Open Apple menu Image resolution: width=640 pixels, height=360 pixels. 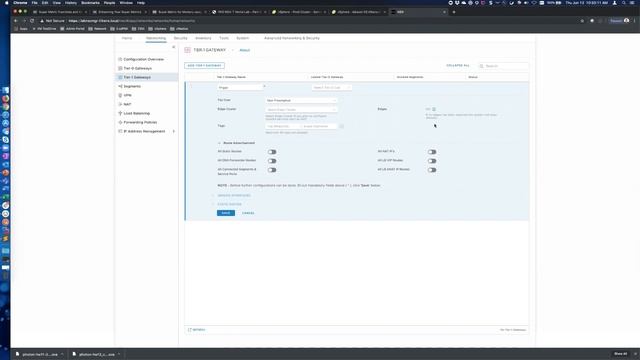(x=6, y=2)
